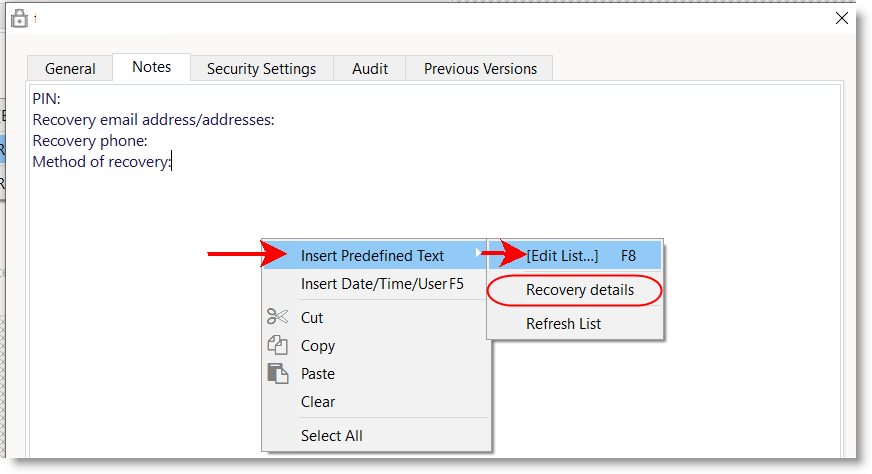
Task: Expand Insert Predefined Text submenu
Action: pyautogui.click(x=372, y=256)
